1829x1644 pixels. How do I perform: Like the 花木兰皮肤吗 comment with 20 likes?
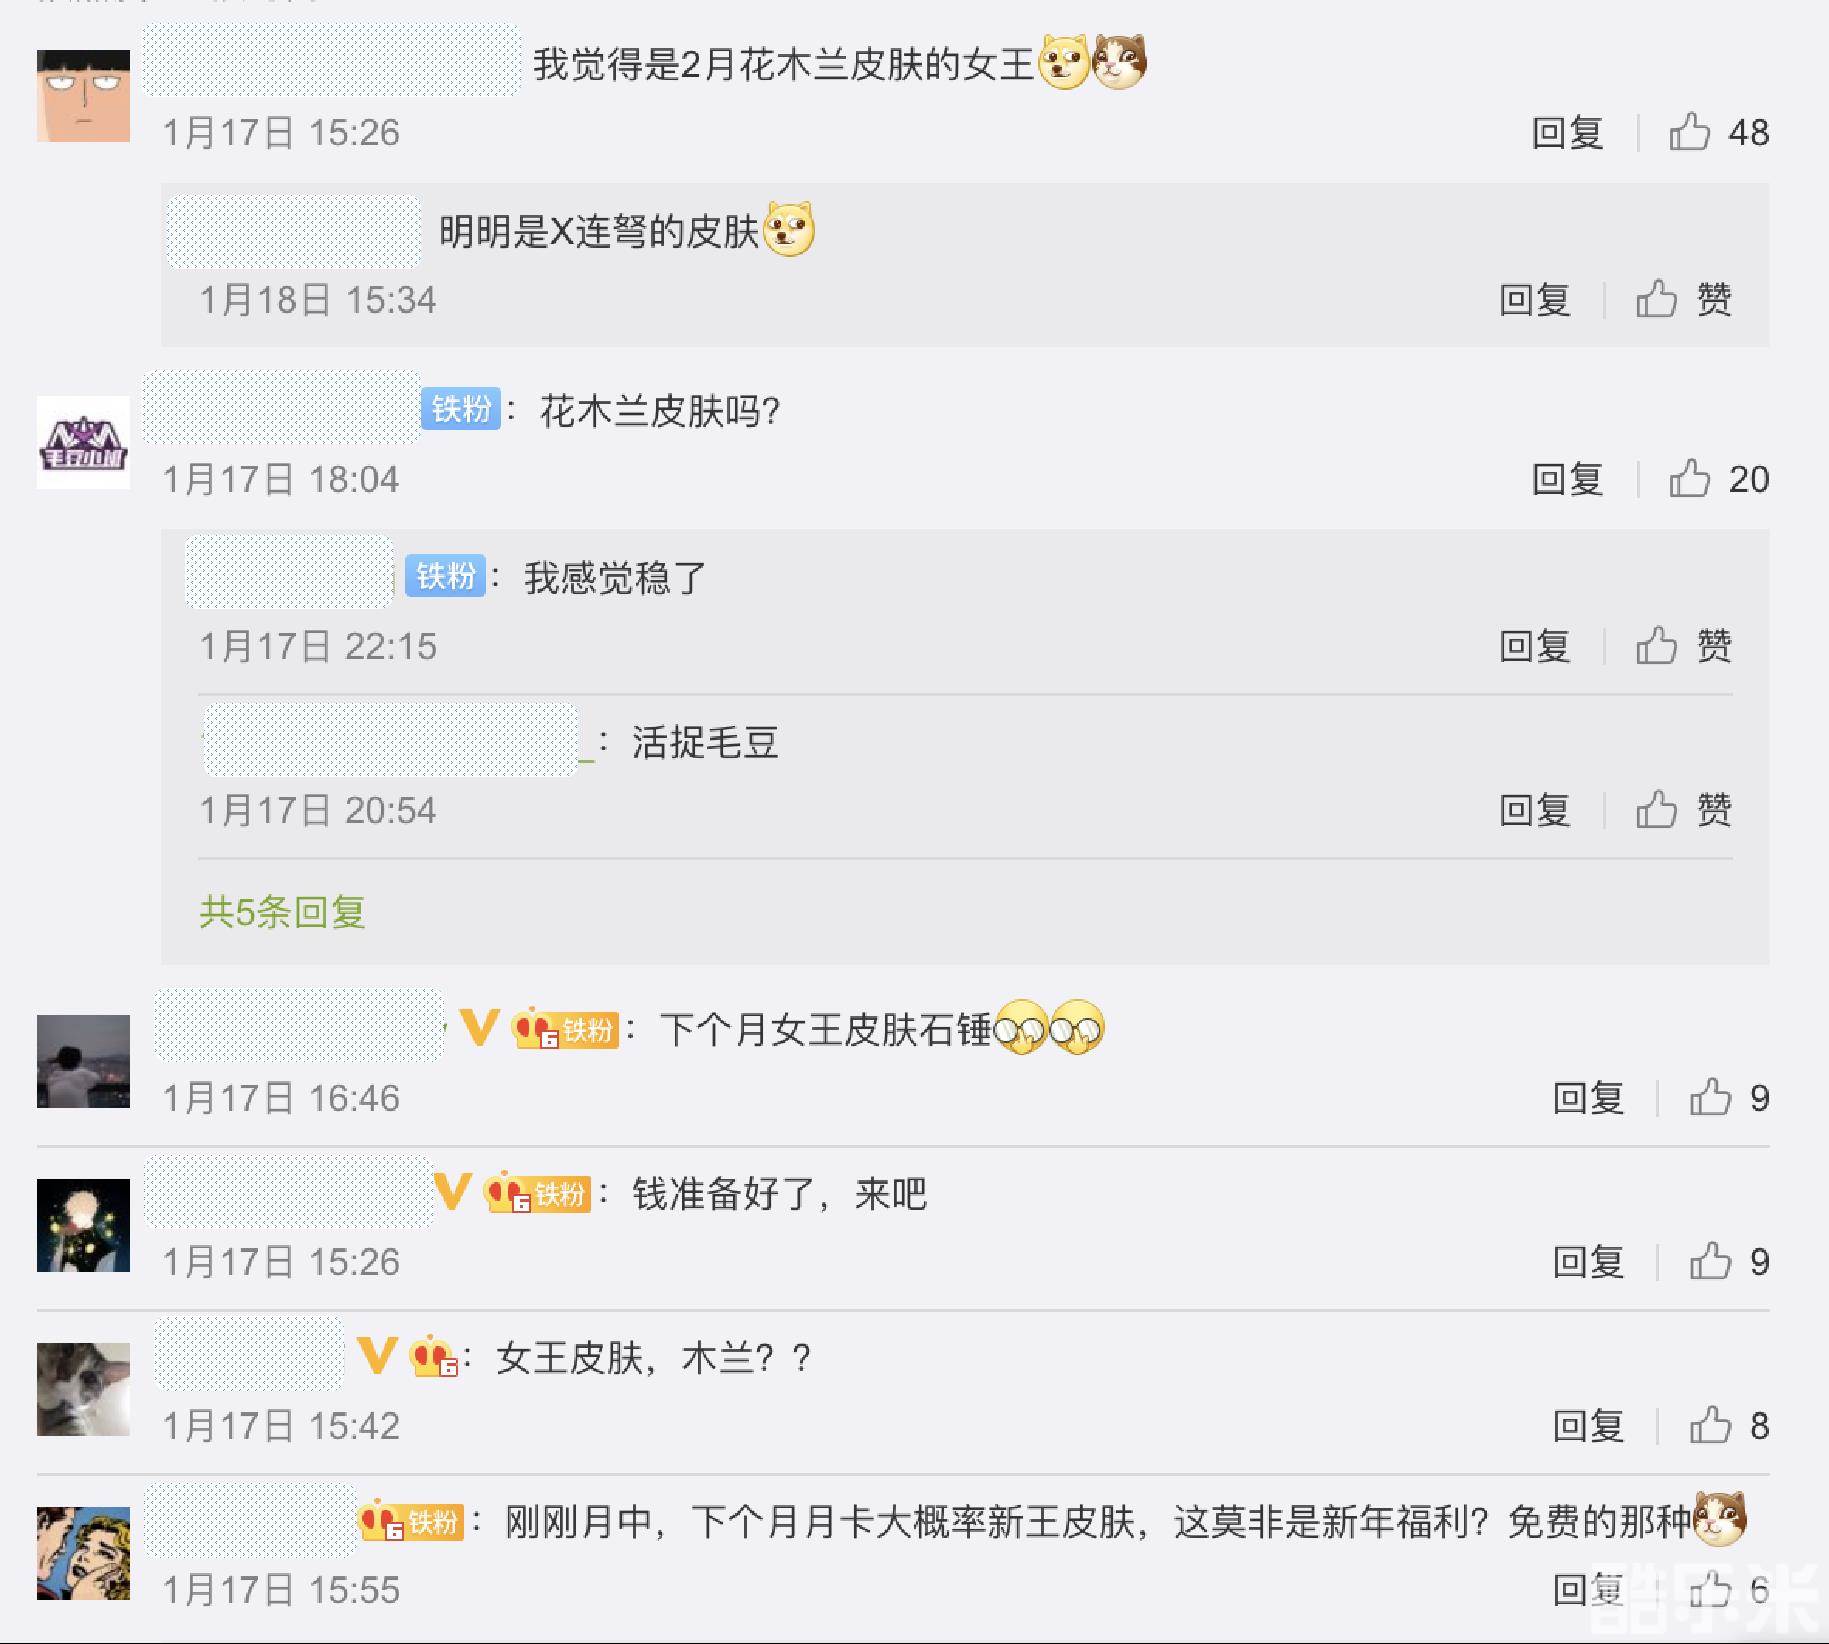[x=1717, y=479]
